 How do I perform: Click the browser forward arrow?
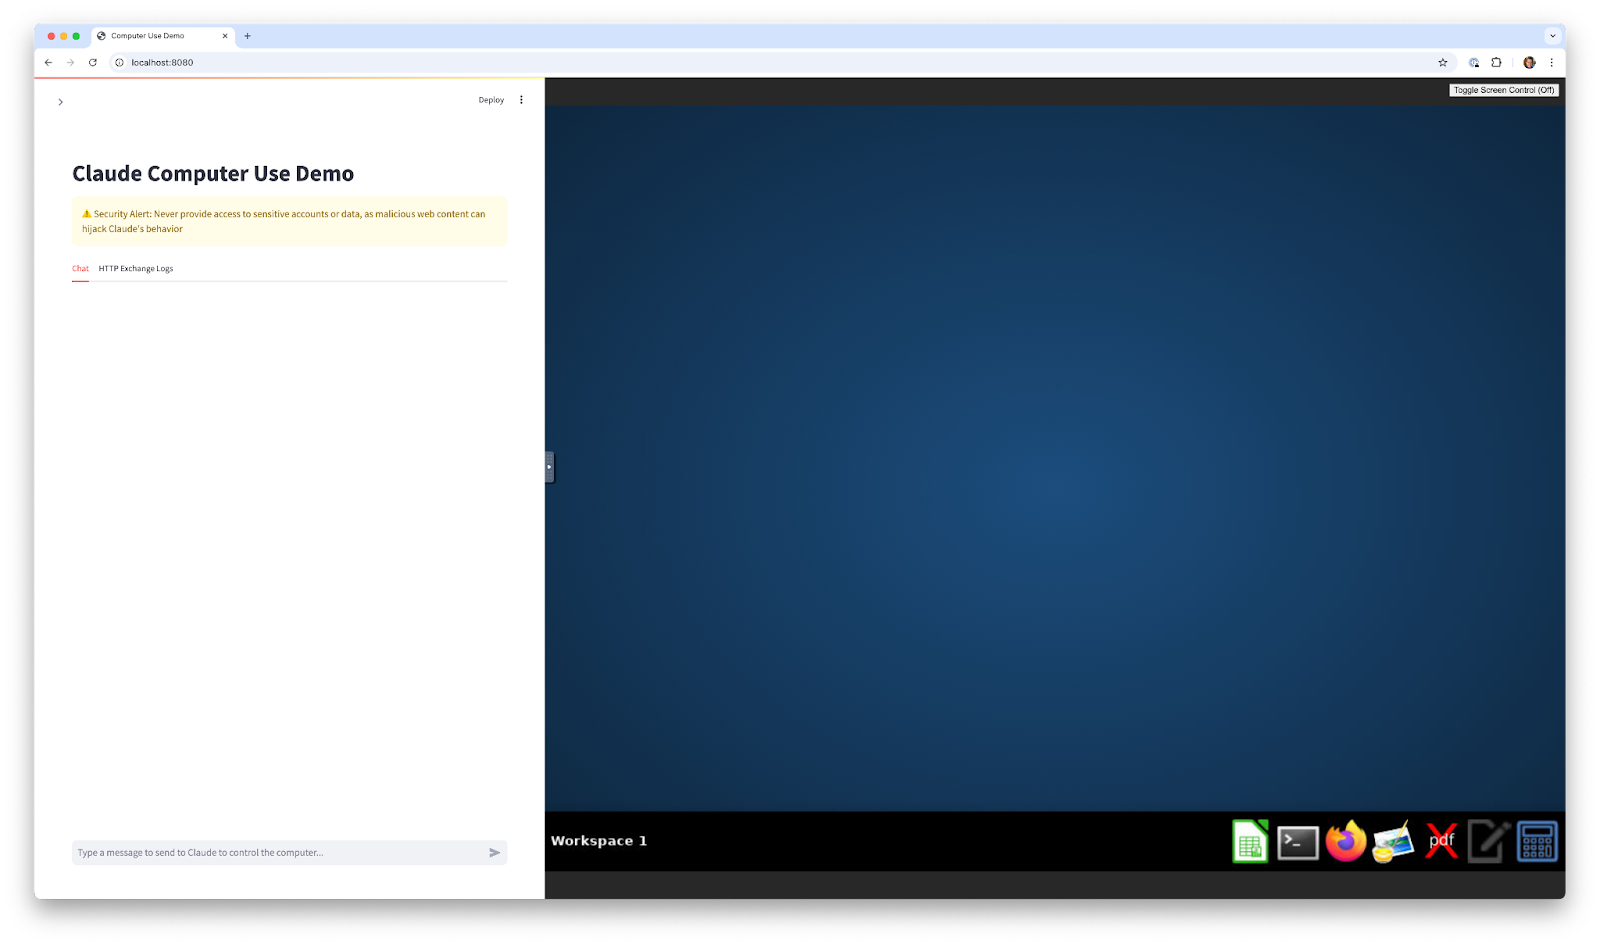pos(70,62)
